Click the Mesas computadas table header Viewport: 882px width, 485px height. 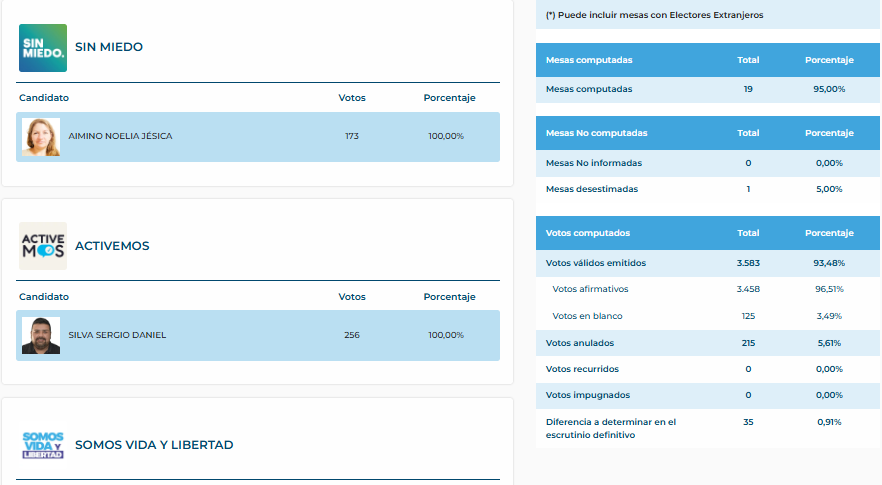[708, 60]
